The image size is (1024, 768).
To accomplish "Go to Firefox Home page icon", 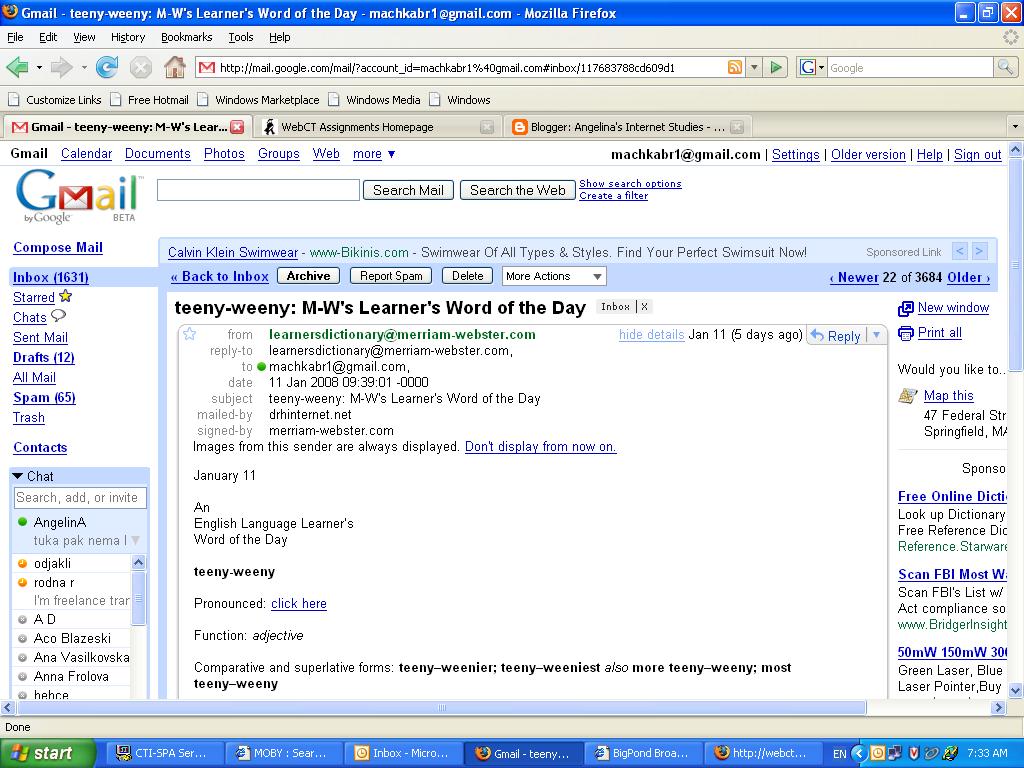I will pyautogui.click(x=174, y=67).
